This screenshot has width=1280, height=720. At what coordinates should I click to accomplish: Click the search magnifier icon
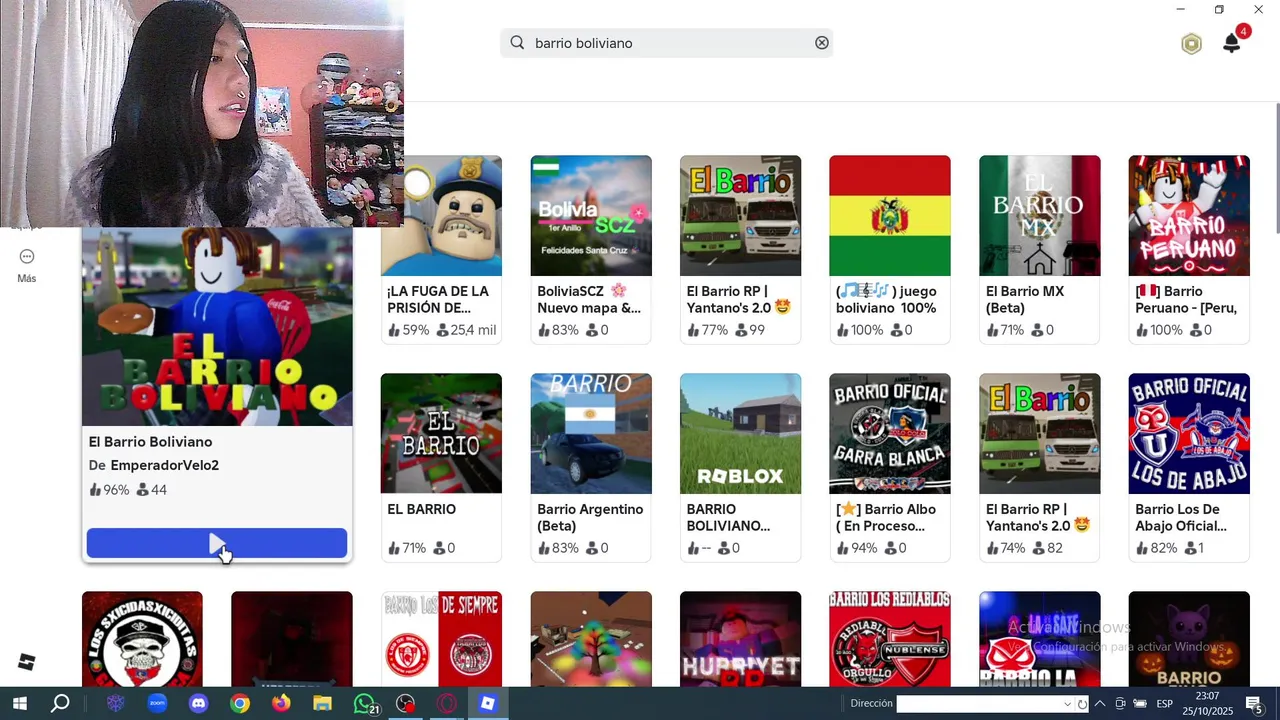coord(517,43)
